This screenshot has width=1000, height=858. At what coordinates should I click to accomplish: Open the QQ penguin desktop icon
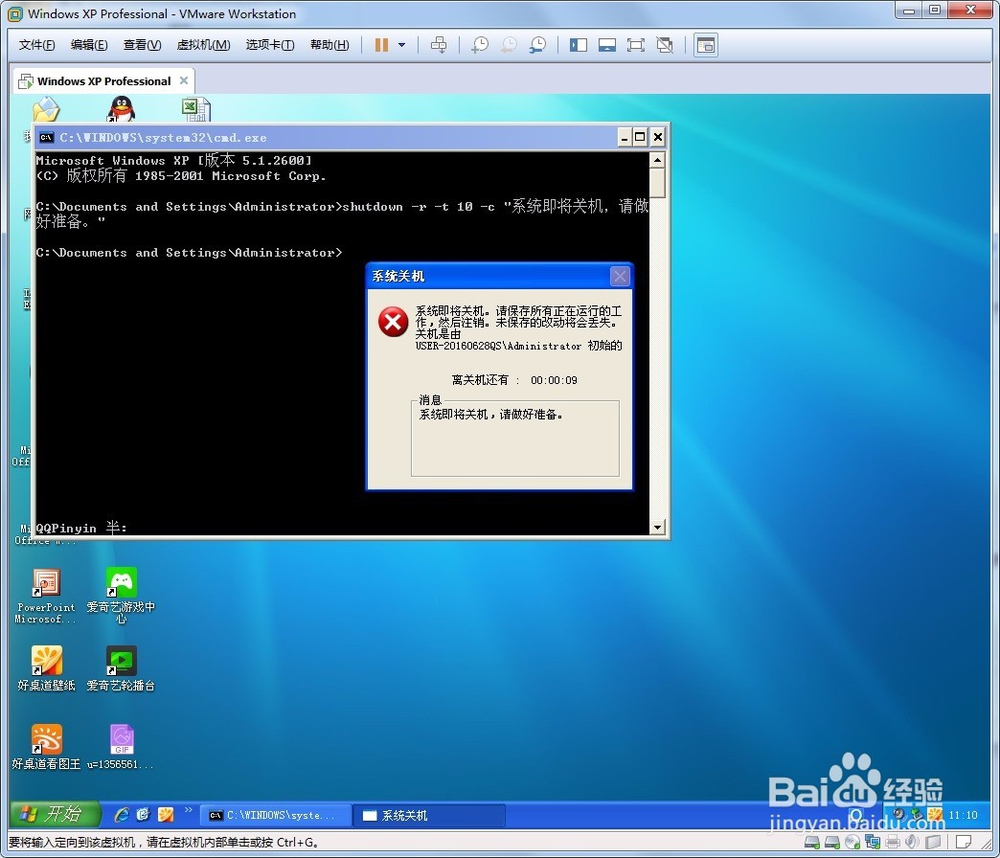[121, 109]
